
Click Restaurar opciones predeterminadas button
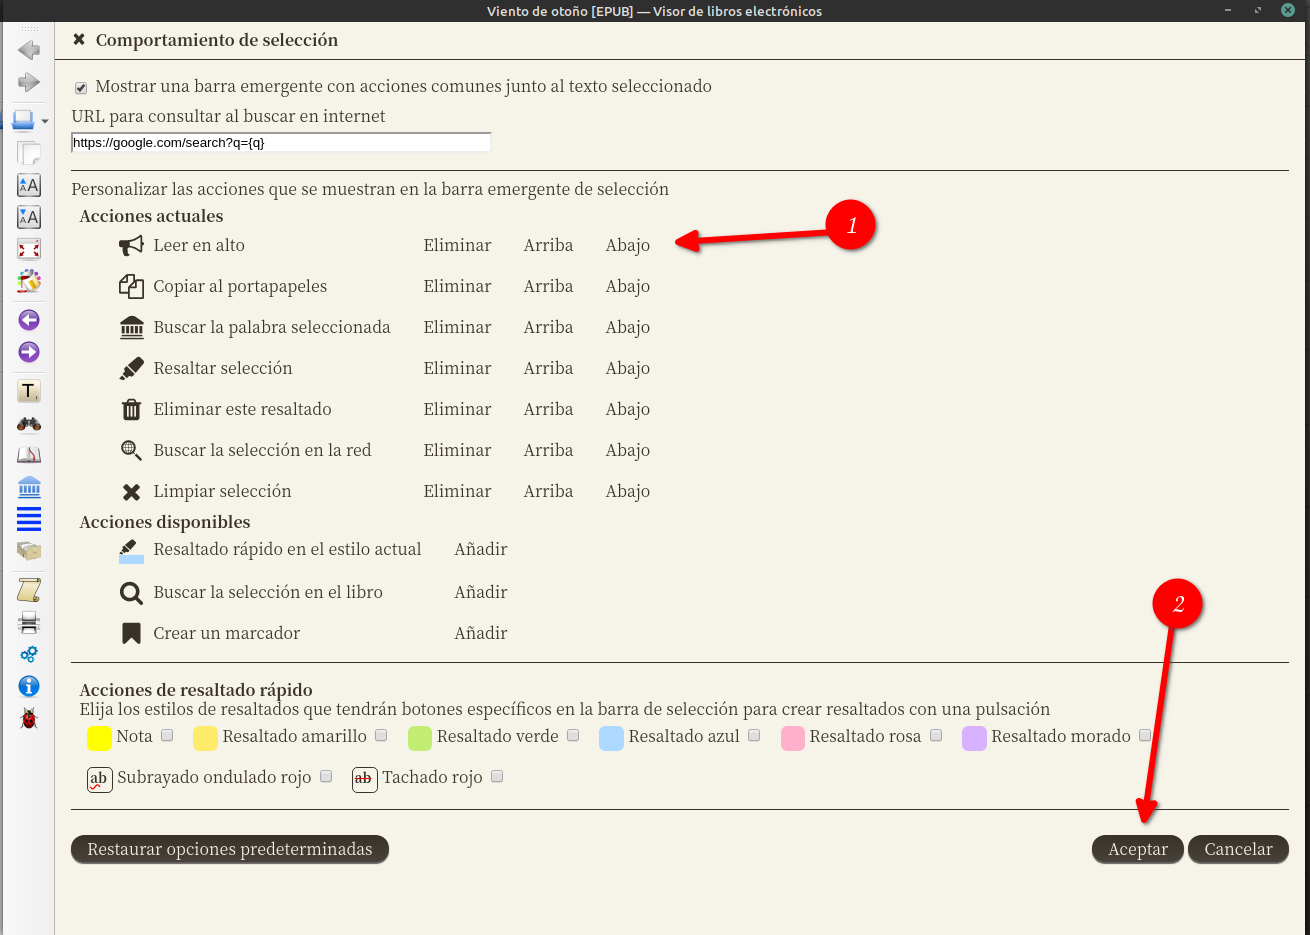click(x=230, y=849)
